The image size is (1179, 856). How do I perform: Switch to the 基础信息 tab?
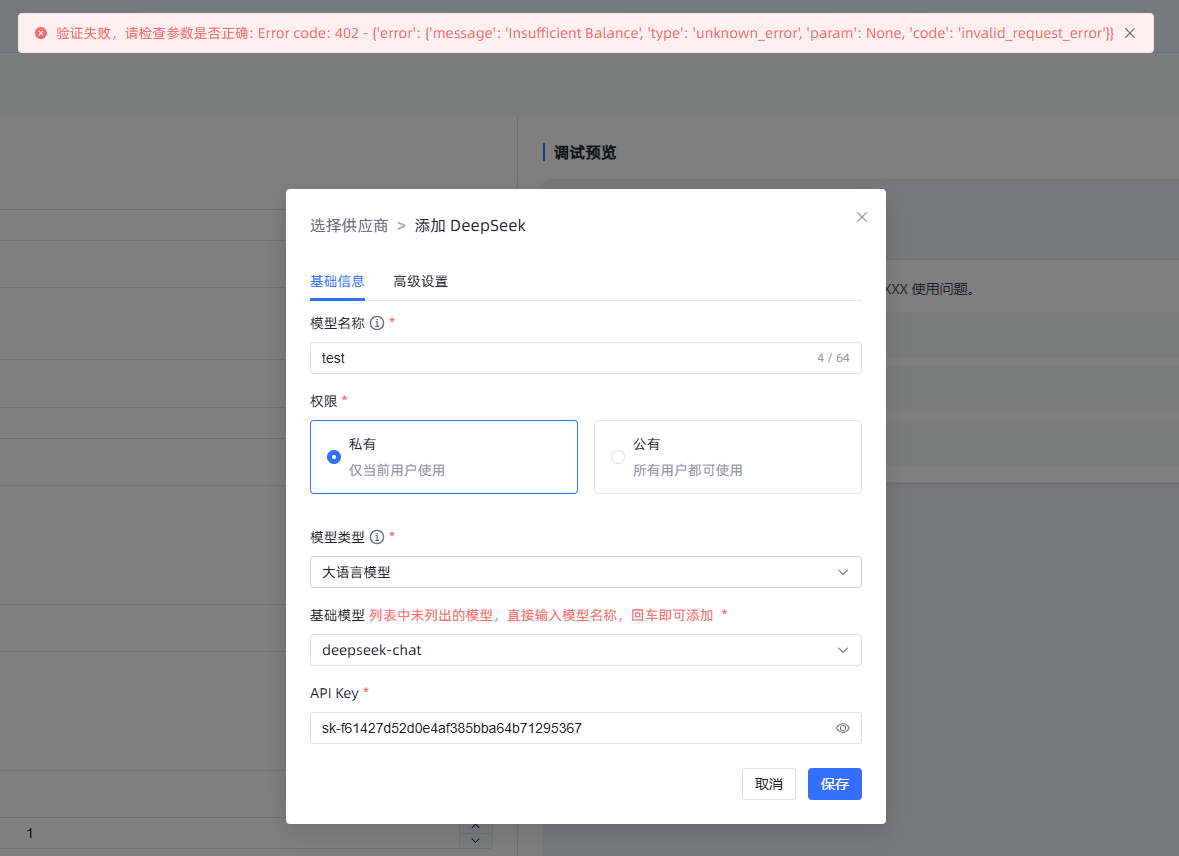337,281
